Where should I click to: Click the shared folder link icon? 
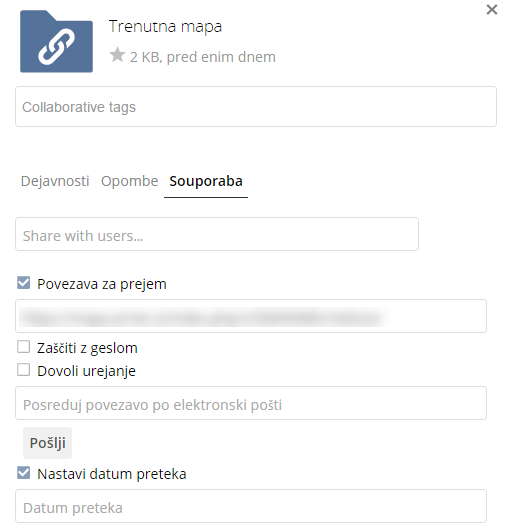point(56,41)
